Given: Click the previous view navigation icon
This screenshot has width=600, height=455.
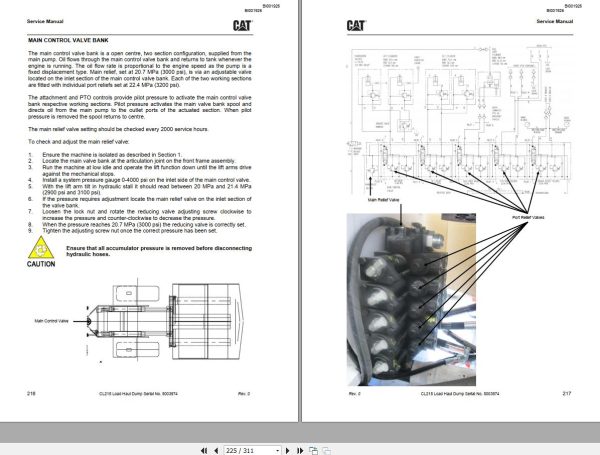Looking at the screenshot, I should pyautogui.click(x=313, y=450).
